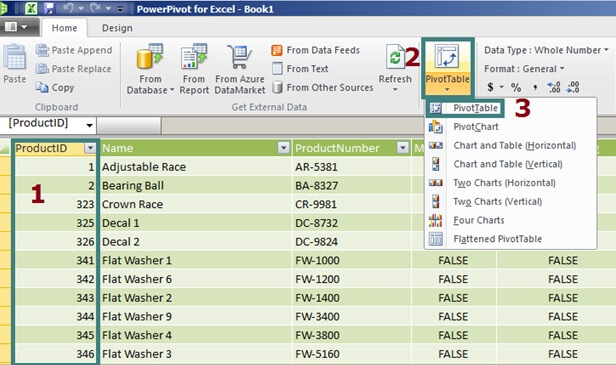The width and height of the screenshot is (616, 365).
Task: Select cell 'Adjustable Race'
Action: 196,167
